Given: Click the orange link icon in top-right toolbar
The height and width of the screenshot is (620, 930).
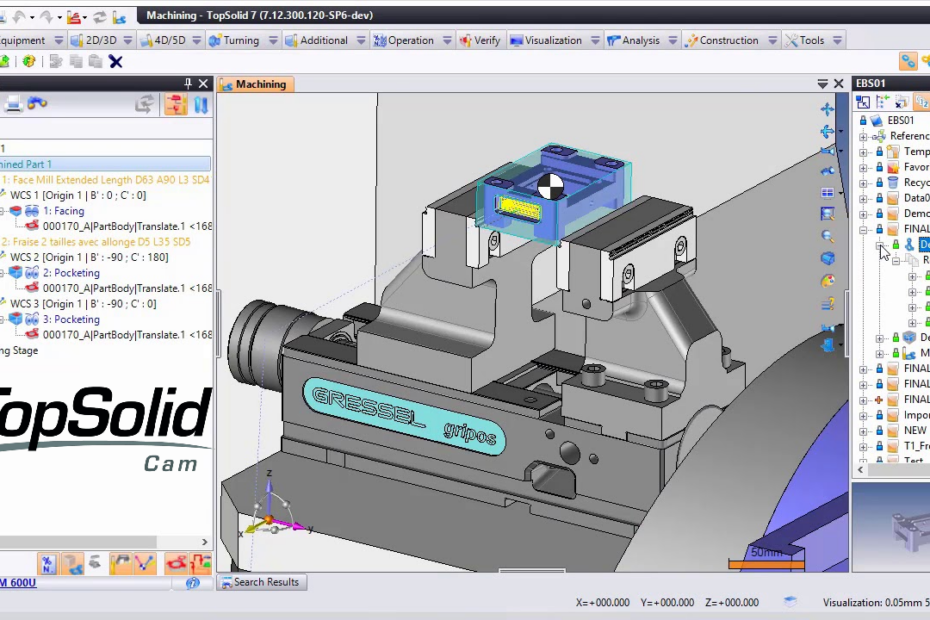Looking at the screenshot, I should [x=908, y=61].
